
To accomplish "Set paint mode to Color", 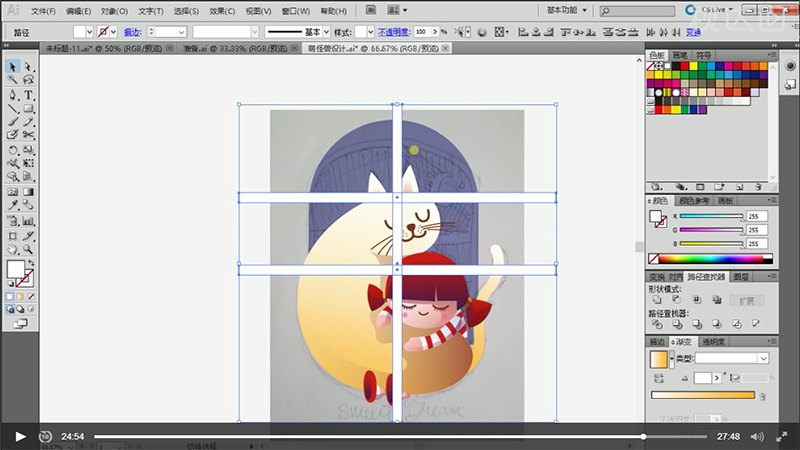I will click(x=10, y=296).
